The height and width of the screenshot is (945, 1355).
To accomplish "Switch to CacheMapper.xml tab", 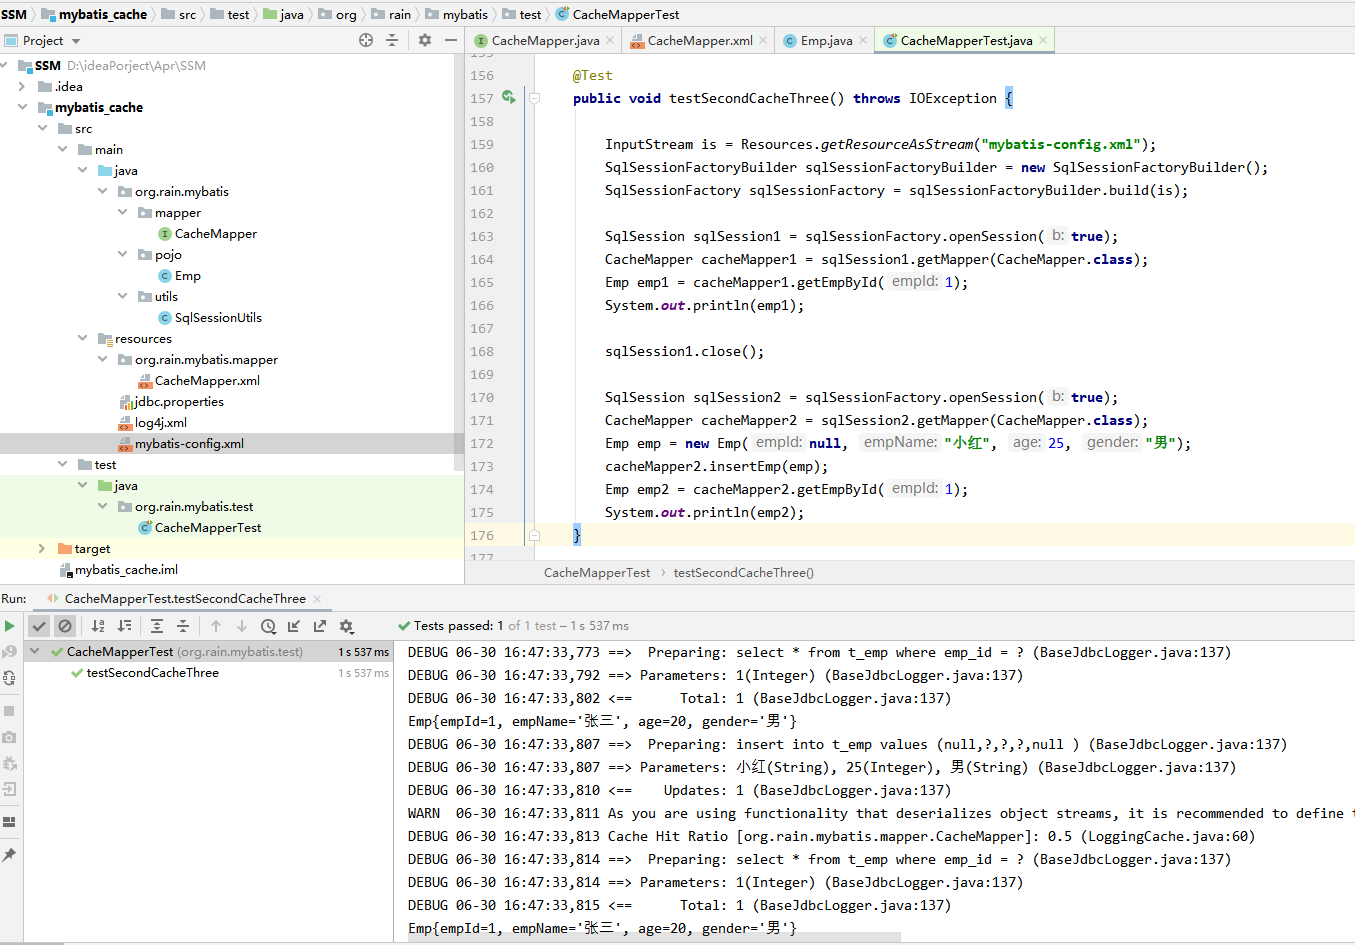I will pos(699,40).
